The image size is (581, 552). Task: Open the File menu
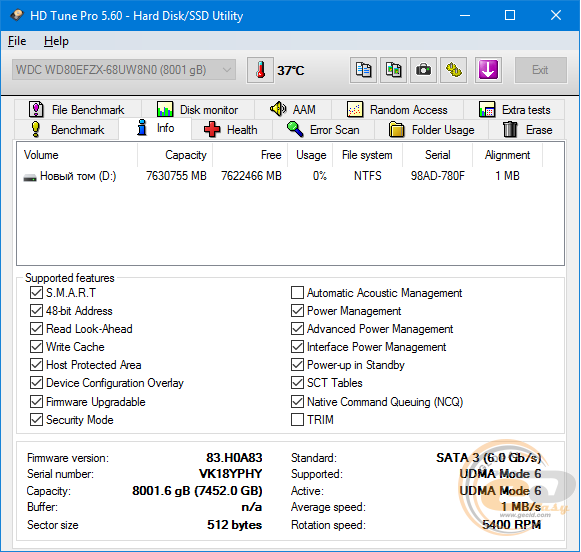click(x=17, y=41)
